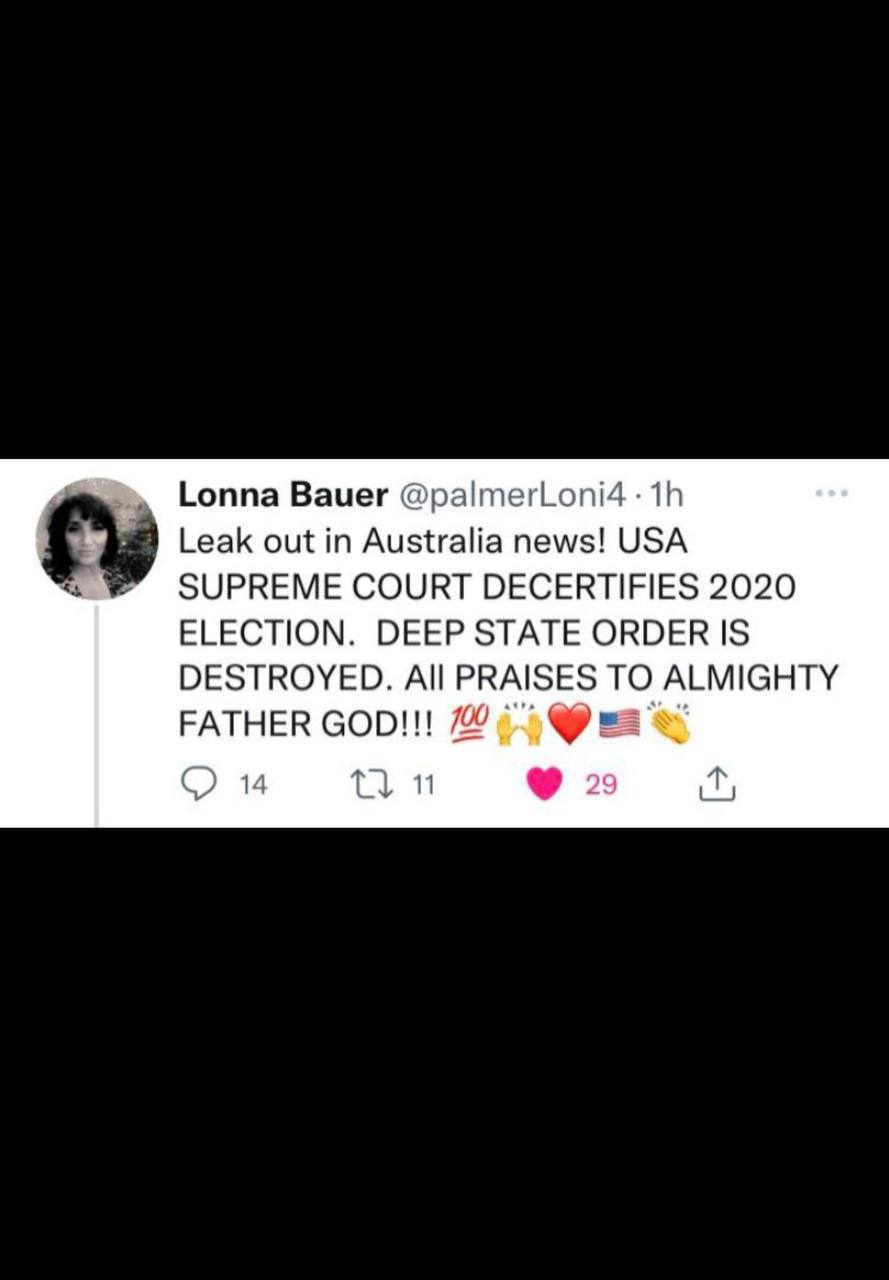The height and width of the screenshot is (1280, 889).
Task: Click the like count 29
Action: [x=600, y=786]
